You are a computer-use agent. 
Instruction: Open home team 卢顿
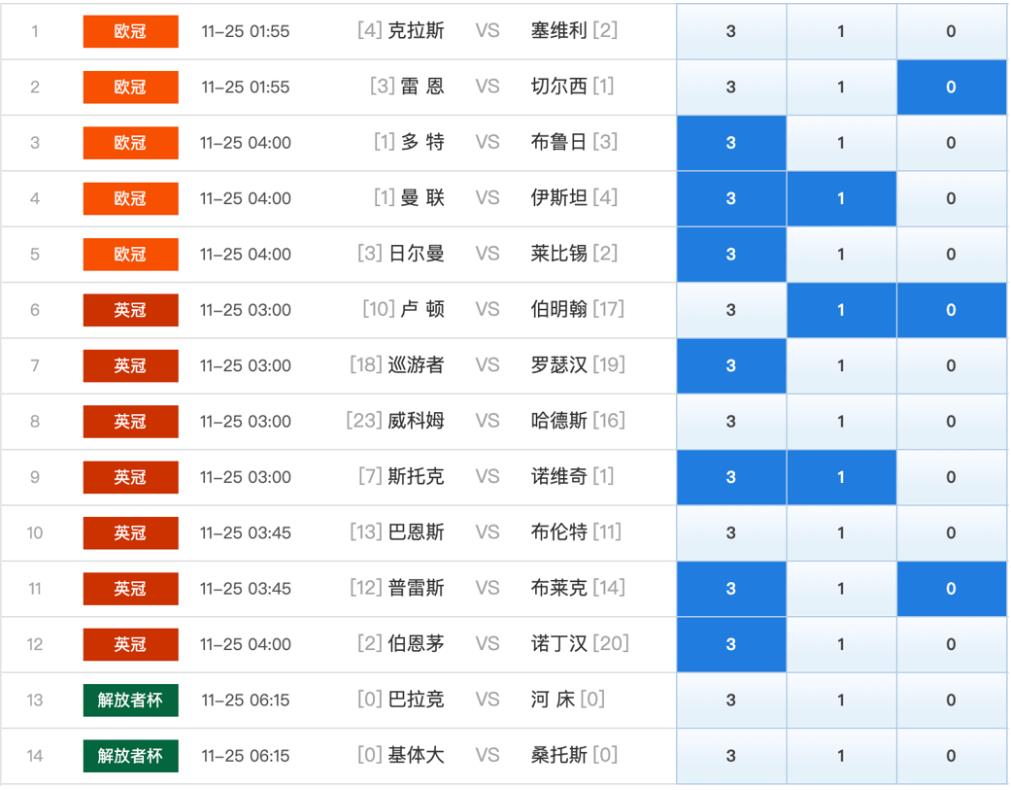click(422, 310)
